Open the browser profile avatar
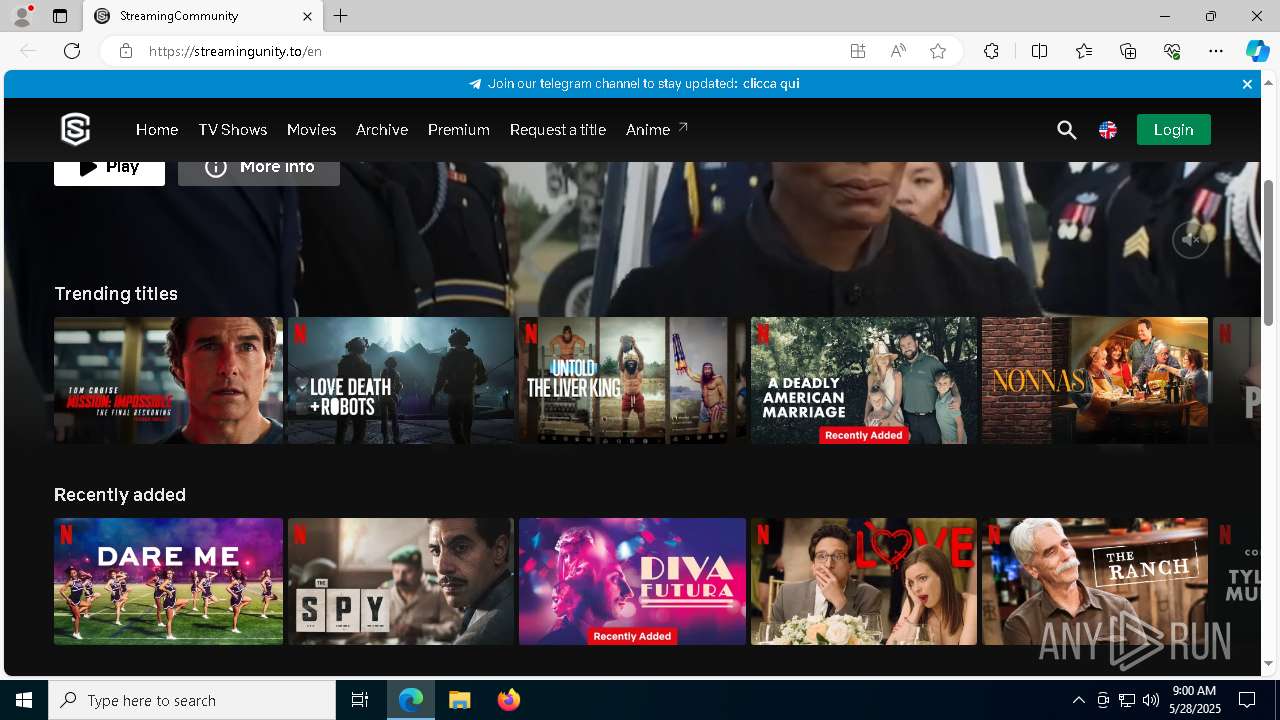The width and height of the screenshot is (1280, 720). (21, 16)
